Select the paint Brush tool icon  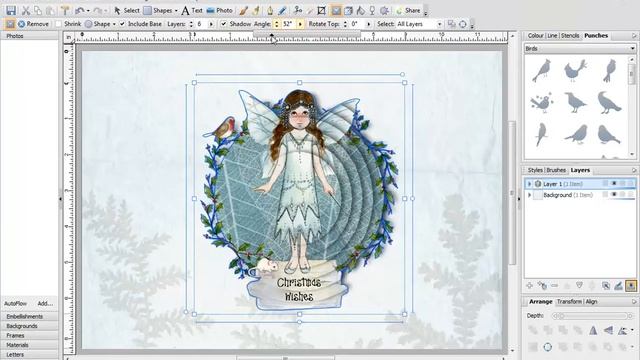[x=244, y=11]
